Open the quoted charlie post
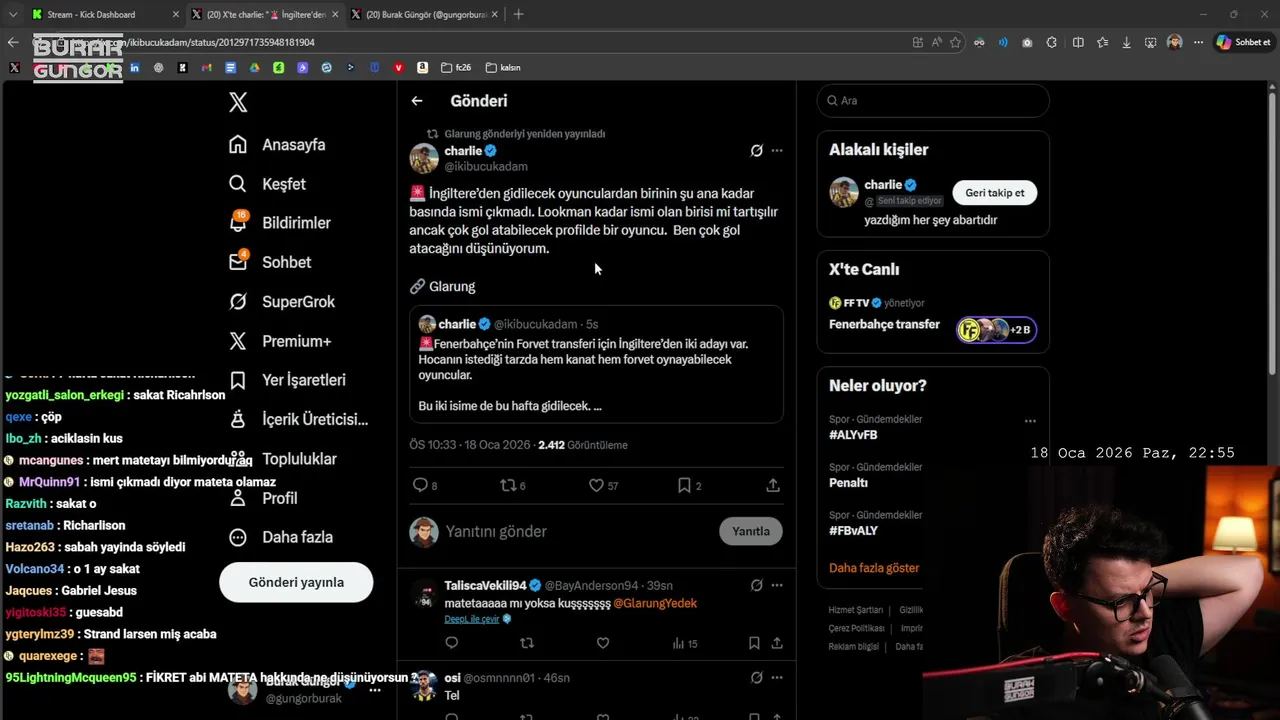 [596, 364]
